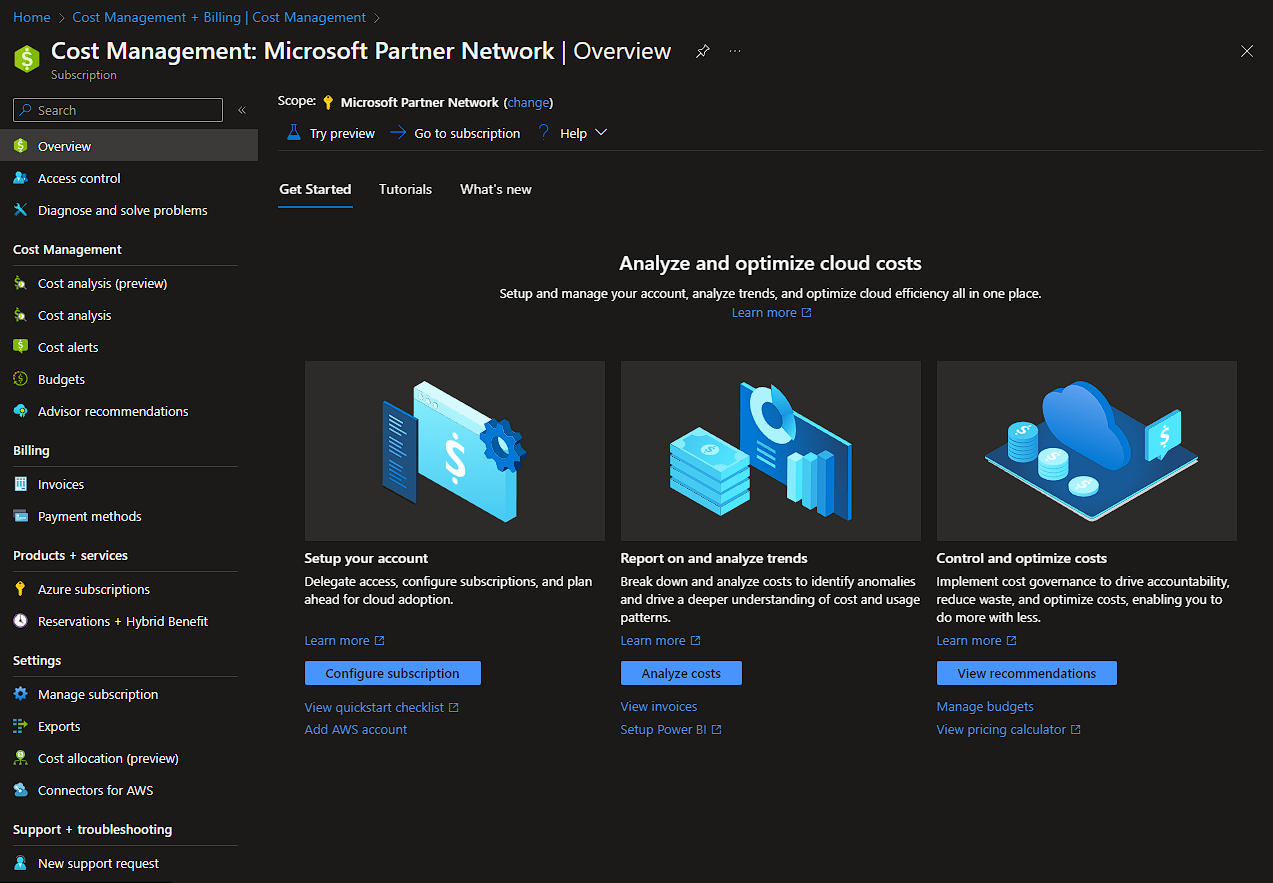Close the Cost Management blade
This screenshot has width=1273, height=883.
pyautogui.click(x=1247, y=51)
